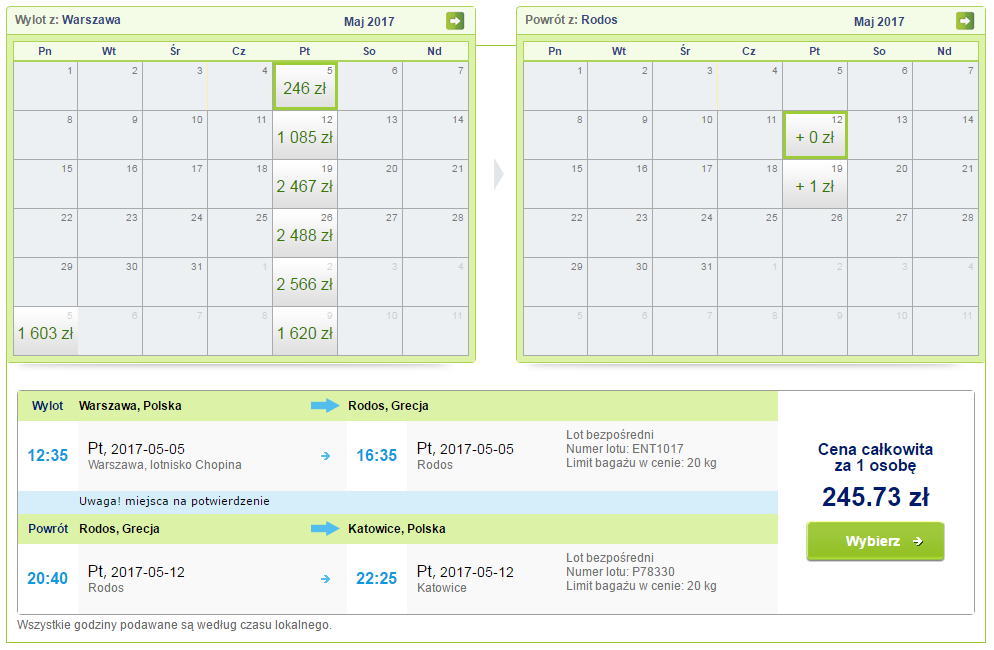Click Limit bagażu for flight ENT1017
Image resolution: width=994 pixels, height=650 pixels.
(642, 463)
